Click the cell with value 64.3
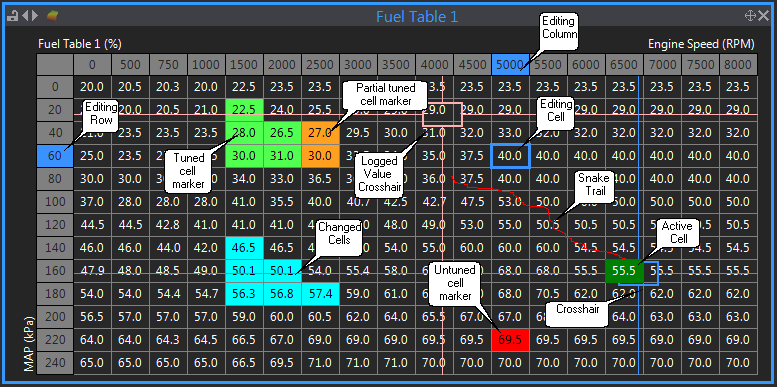The image size is (777, 387). 168,339
